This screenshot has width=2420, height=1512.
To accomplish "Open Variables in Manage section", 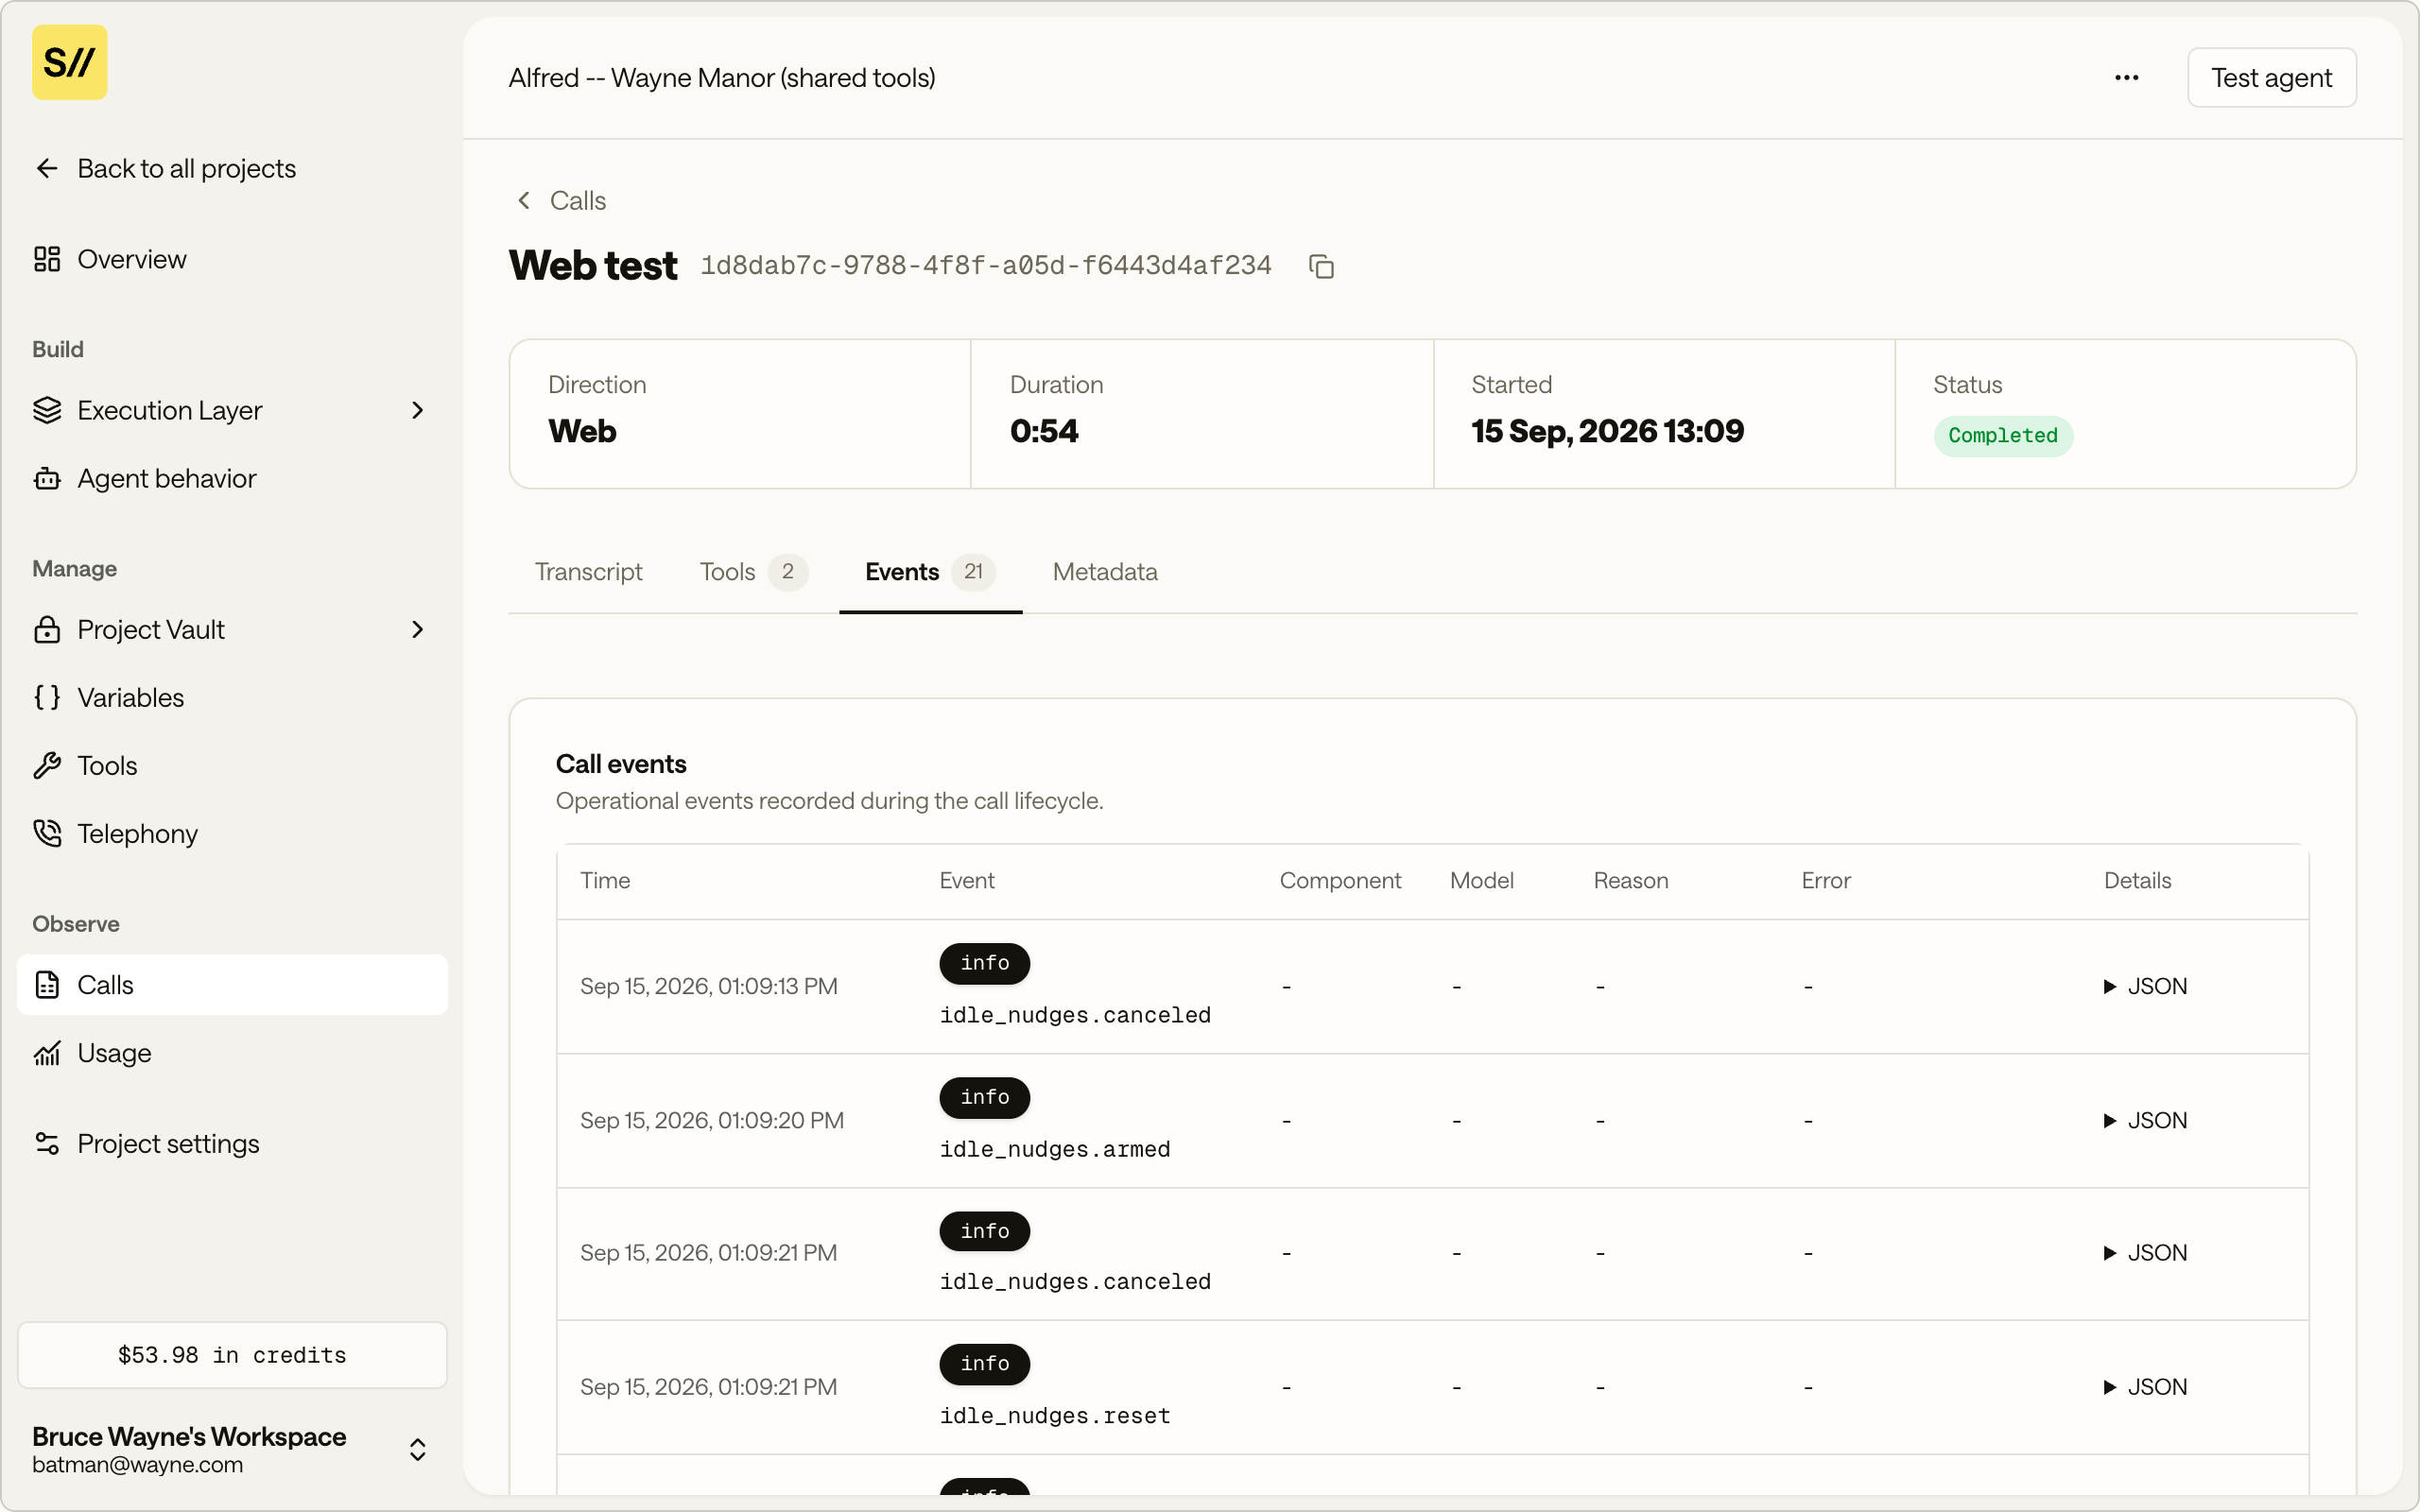I will [232, 697].
